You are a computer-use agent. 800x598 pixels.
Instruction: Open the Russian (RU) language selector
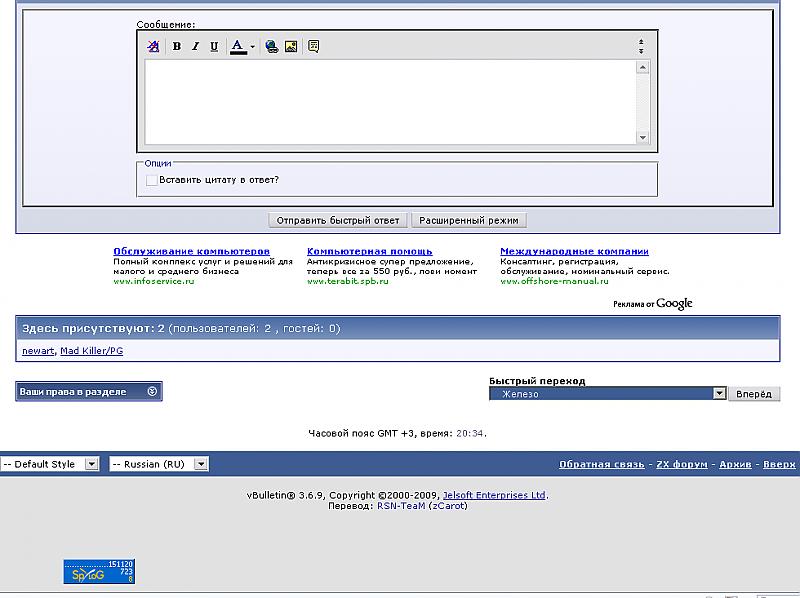200,464
